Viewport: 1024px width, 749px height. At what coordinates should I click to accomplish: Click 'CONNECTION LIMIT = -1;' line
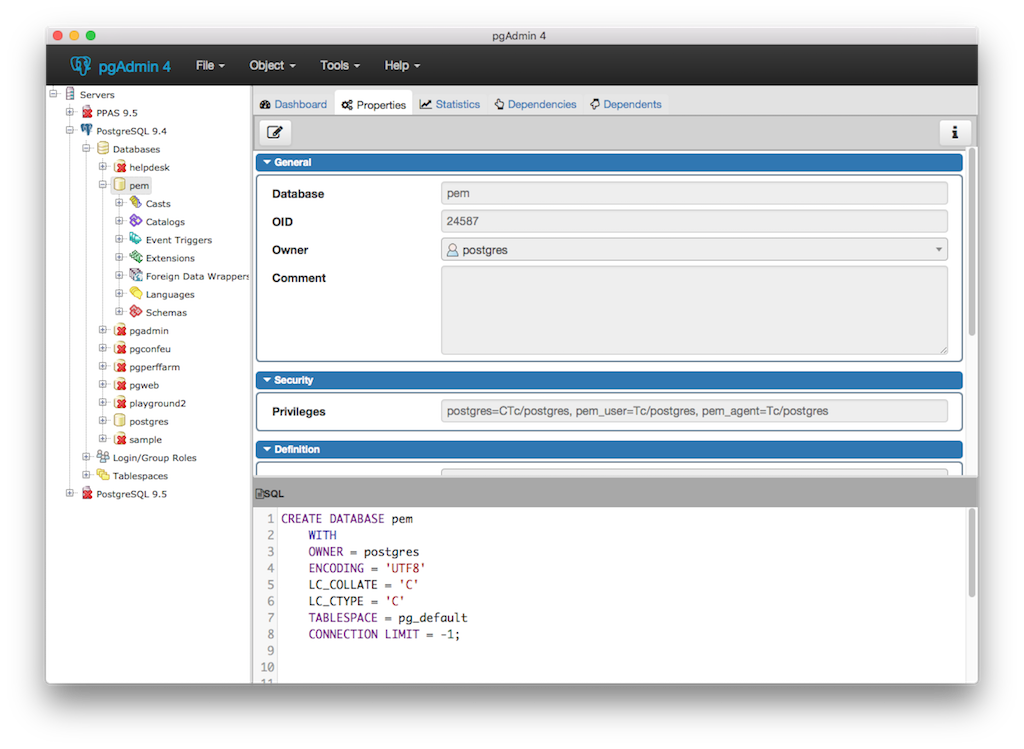384,634
